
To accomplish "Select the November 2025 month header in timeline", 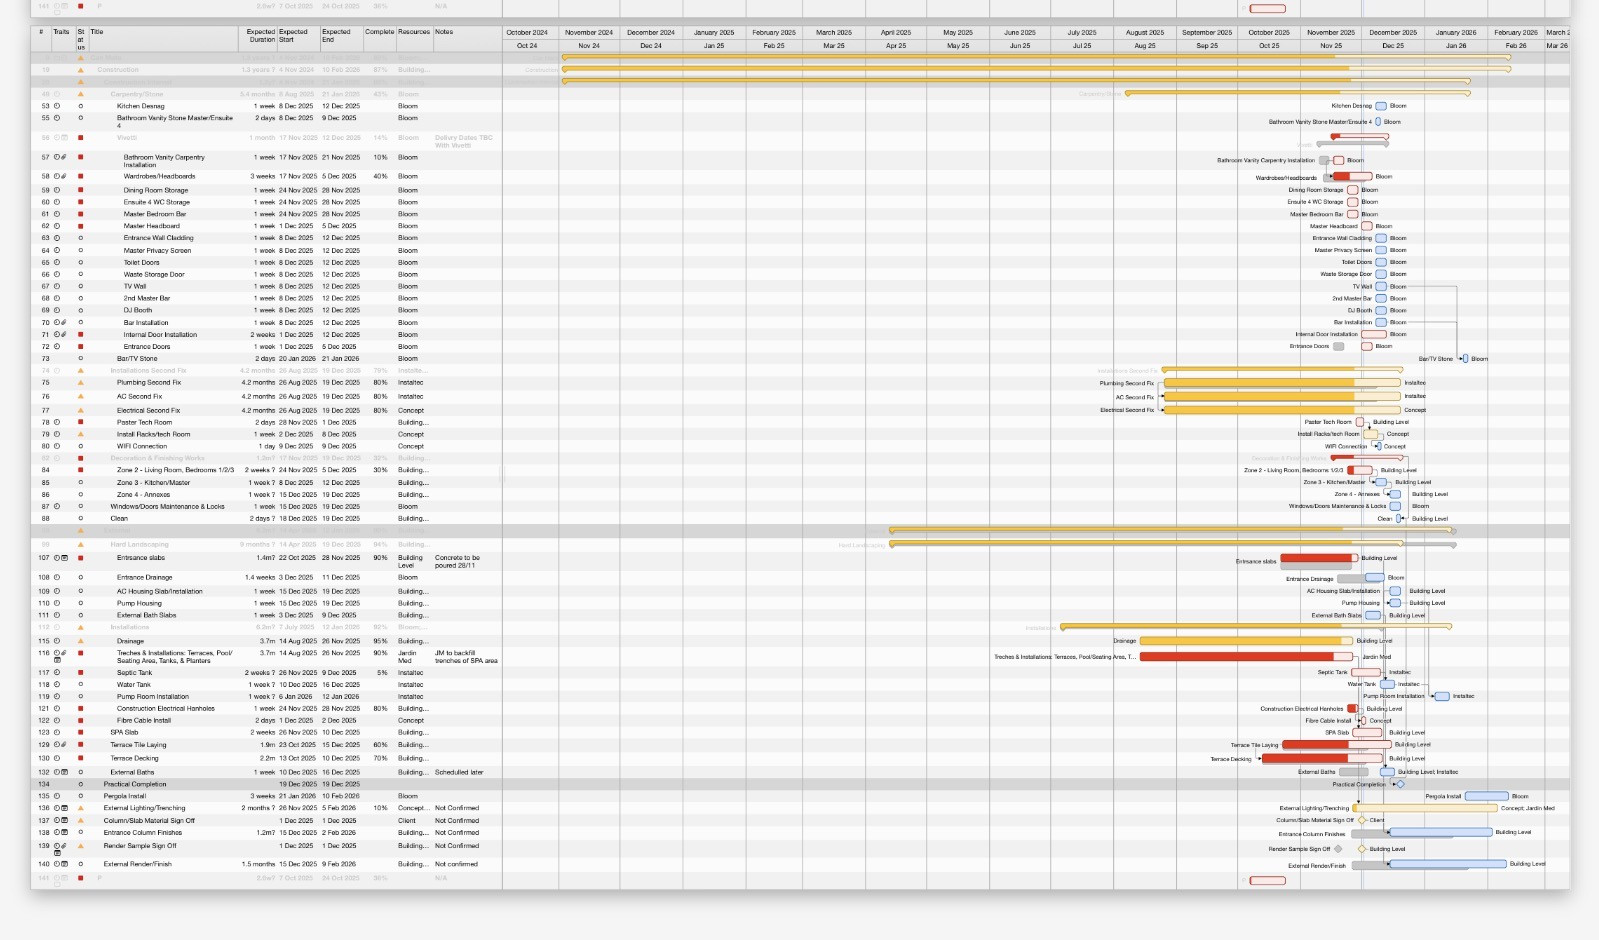I will pos(1330,32).
